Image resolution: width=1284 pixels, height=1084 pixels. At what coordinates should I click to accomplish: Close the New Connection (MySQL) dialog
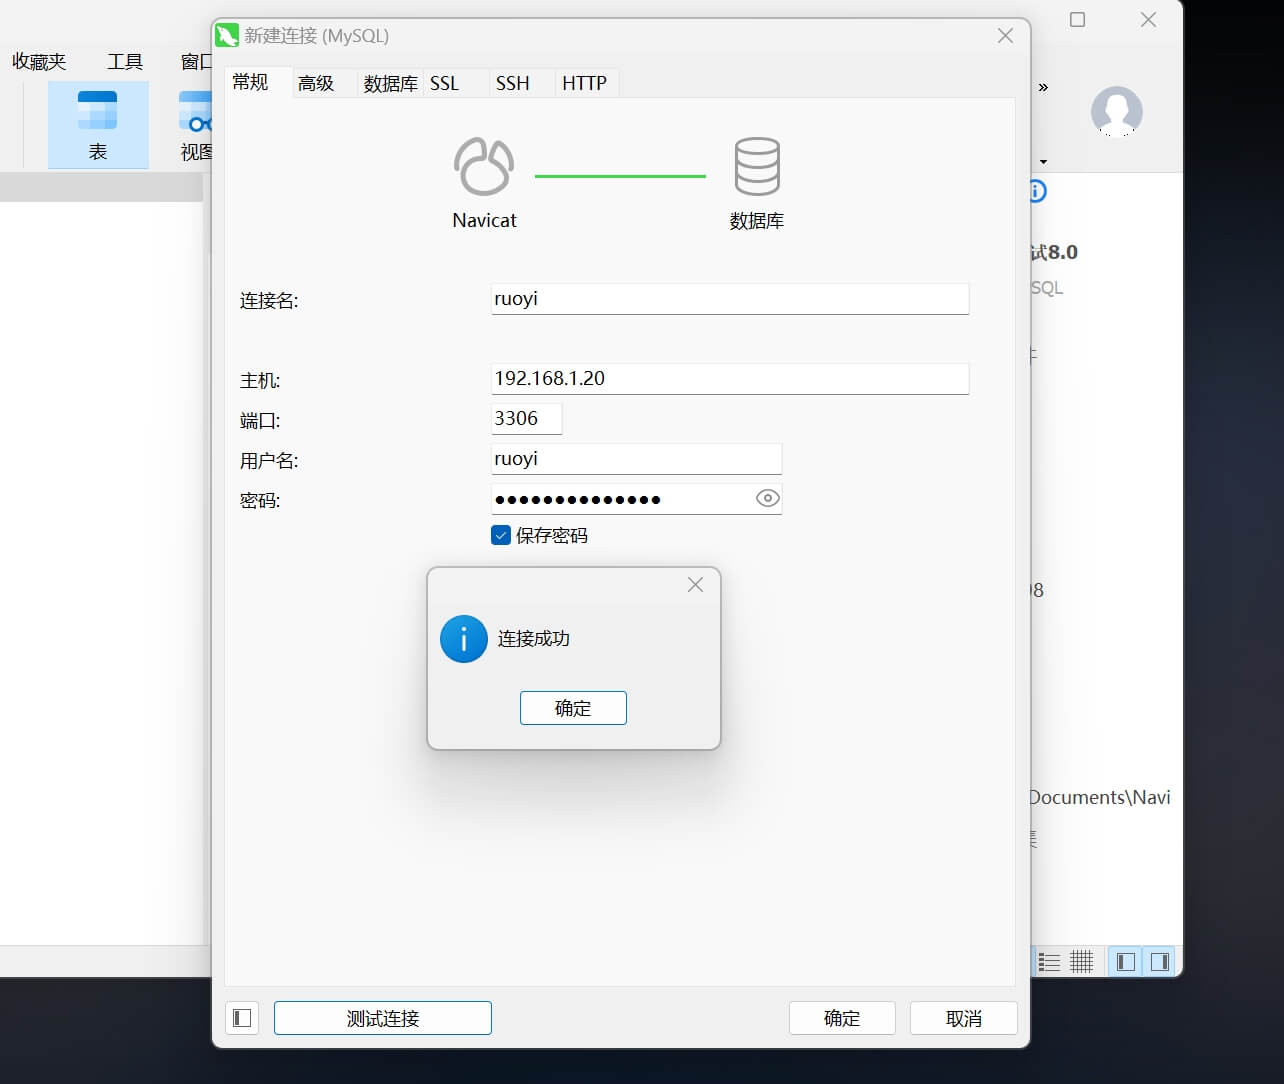tap(1006, 36)
